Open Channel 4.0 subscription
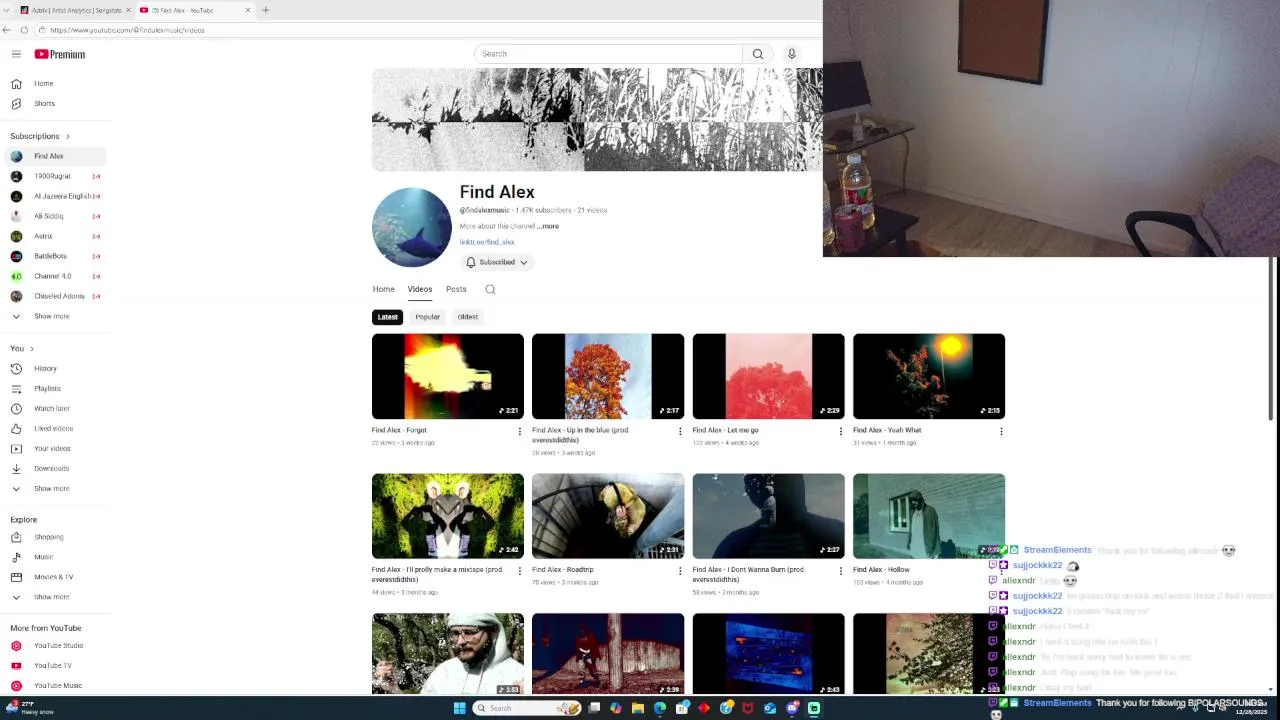The image size is (1280, 720). tap(55, 276)
